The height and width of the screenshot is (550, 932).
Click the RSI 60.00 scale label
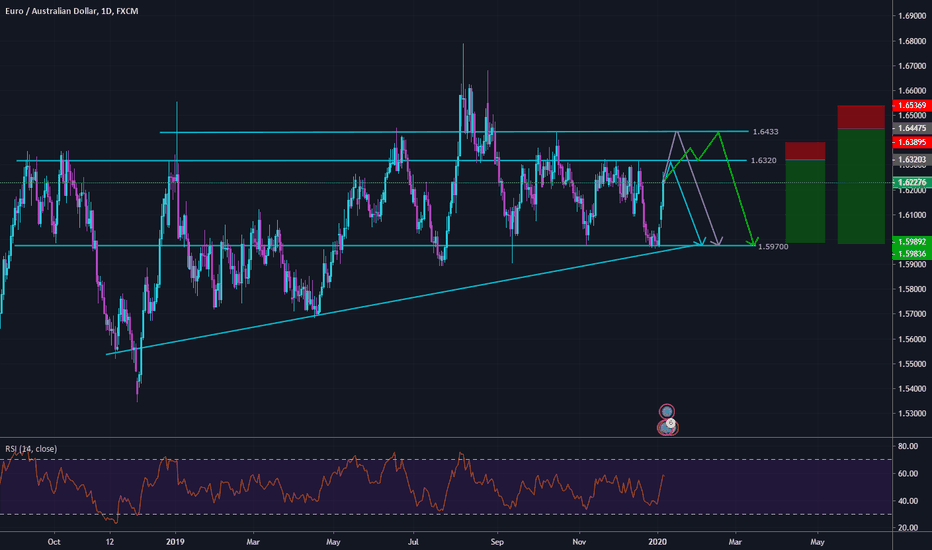click(x=908, y=474)
